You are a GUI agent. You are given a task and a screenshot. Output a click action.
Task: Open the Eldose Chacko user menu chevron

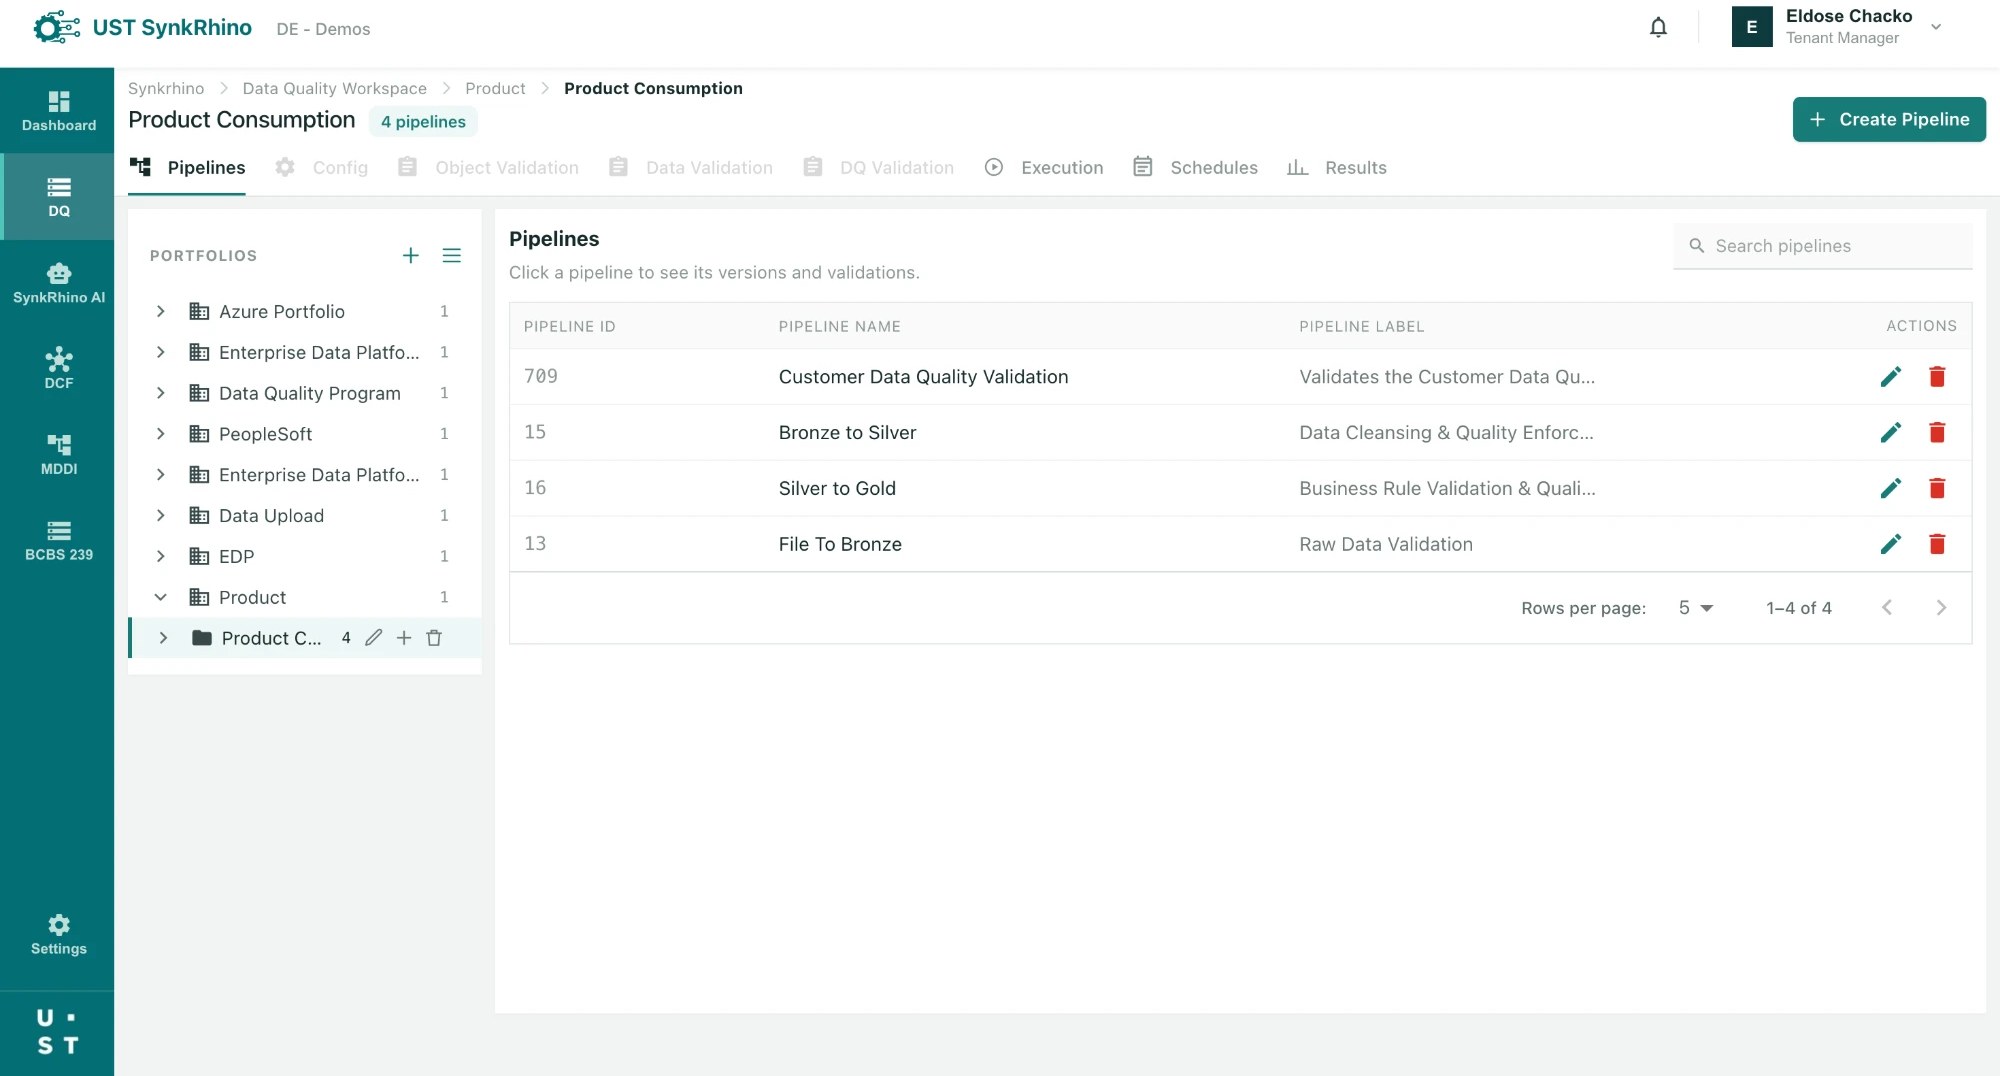1936,28
